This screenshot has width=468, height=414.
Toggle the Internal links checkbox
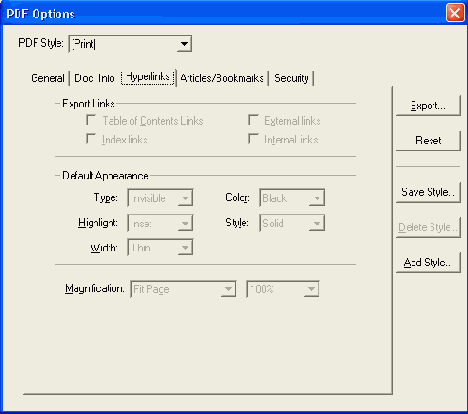tap(253, 139)
